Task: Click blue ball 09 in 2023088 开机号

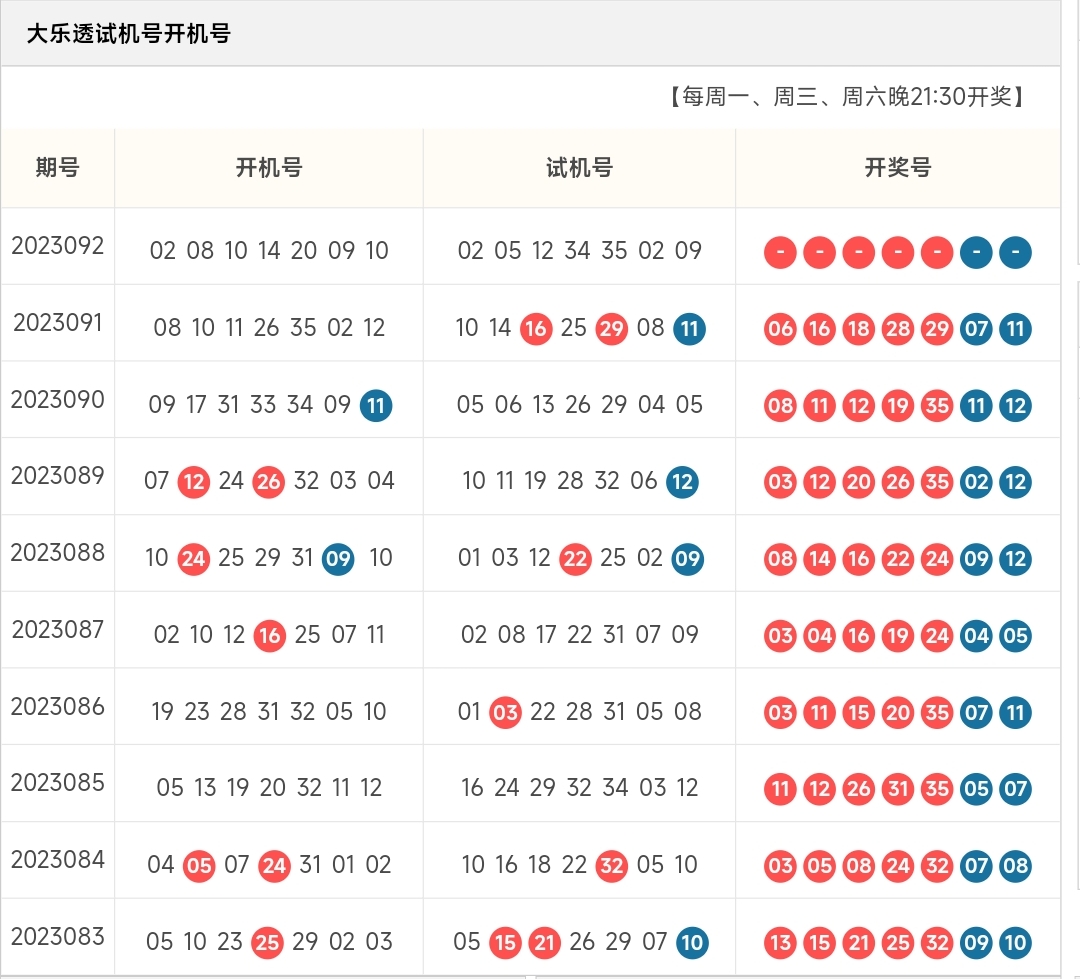Action: click(338, 559)
